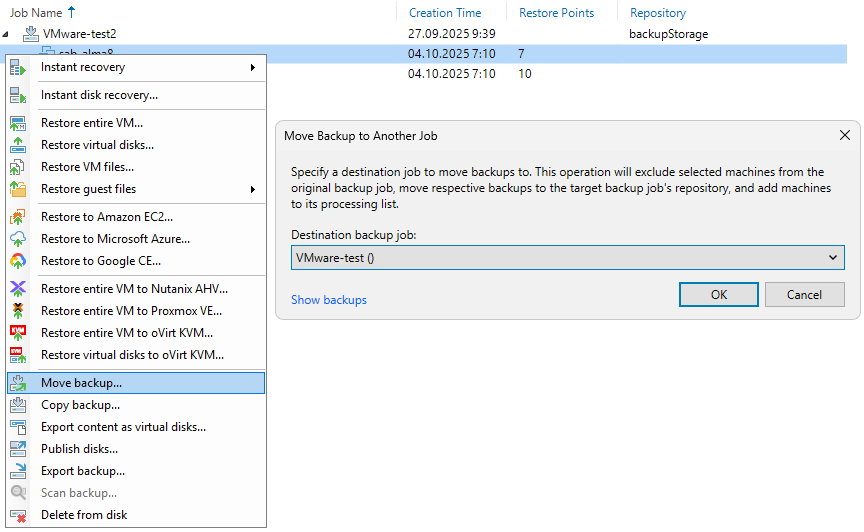Click the Google CE restore icon

[18, 261]
